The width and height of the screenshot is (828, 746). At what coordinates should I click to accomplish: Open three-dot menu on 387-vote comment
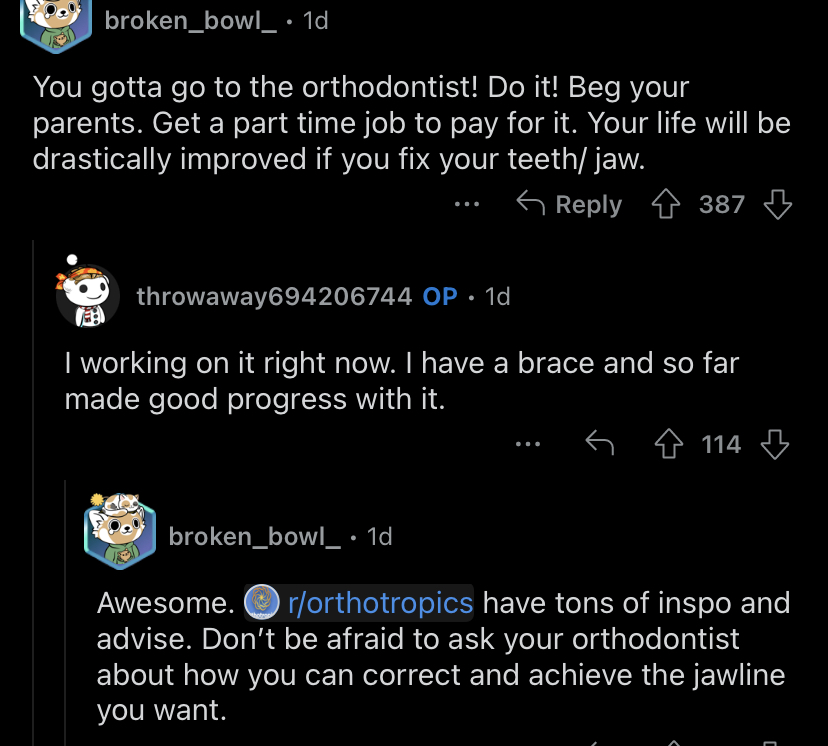(x=467, y=204)
